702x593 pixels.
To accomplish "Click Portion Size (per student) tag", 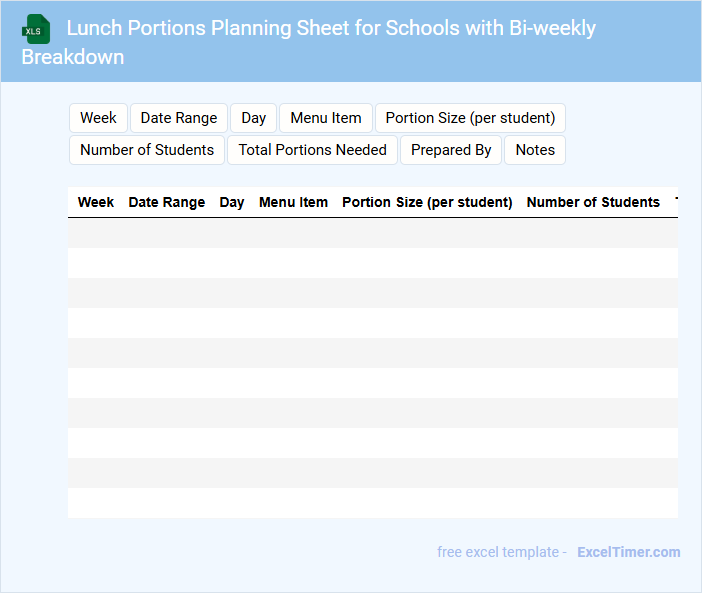I will 470,118.
